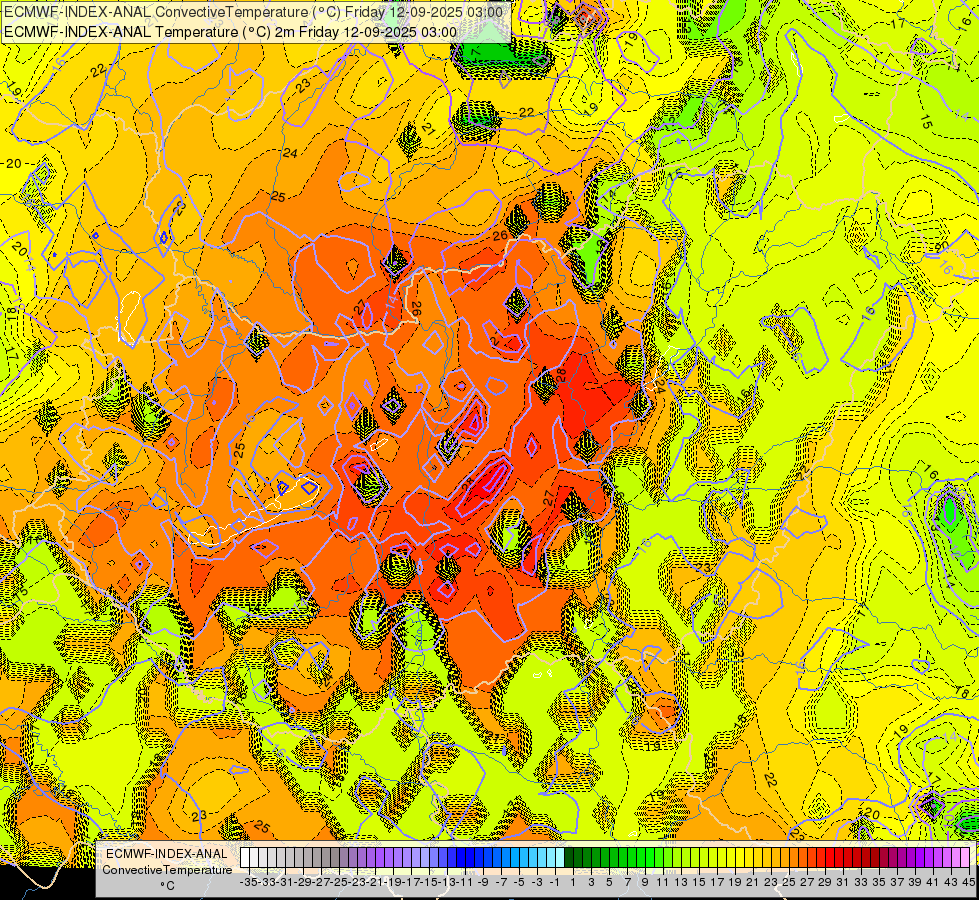This screenshot has height=900, width=979.
Task: Click 'Friday 12-09-2025 03:00' in the first title line
Action: 423,12
